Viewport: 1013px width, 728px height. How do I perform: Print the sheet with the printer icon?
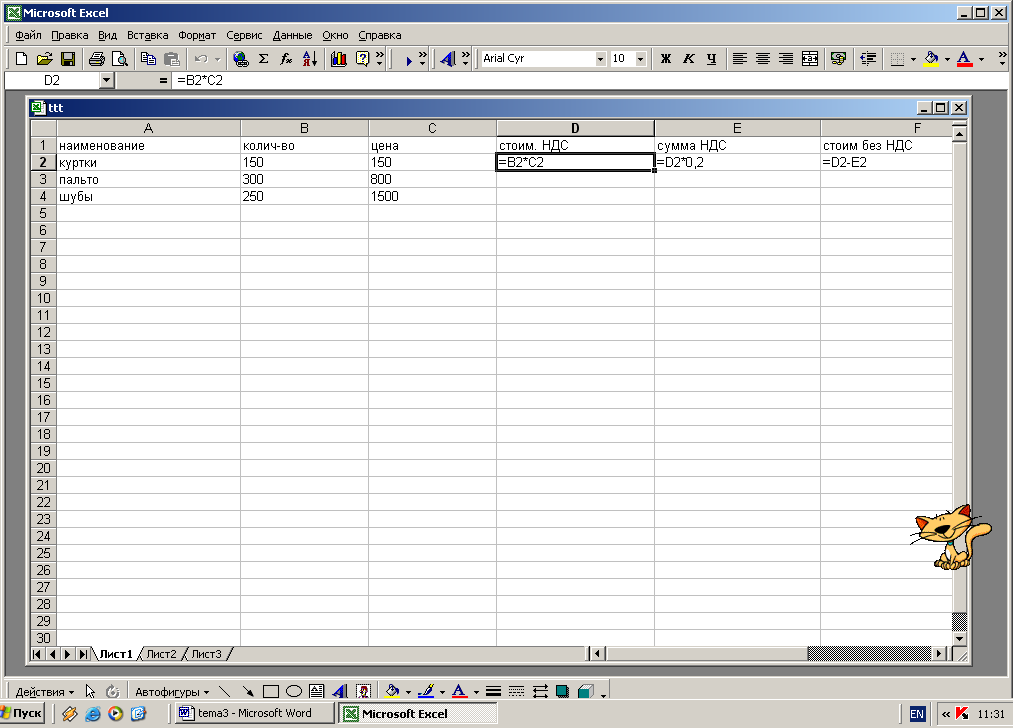96,59
